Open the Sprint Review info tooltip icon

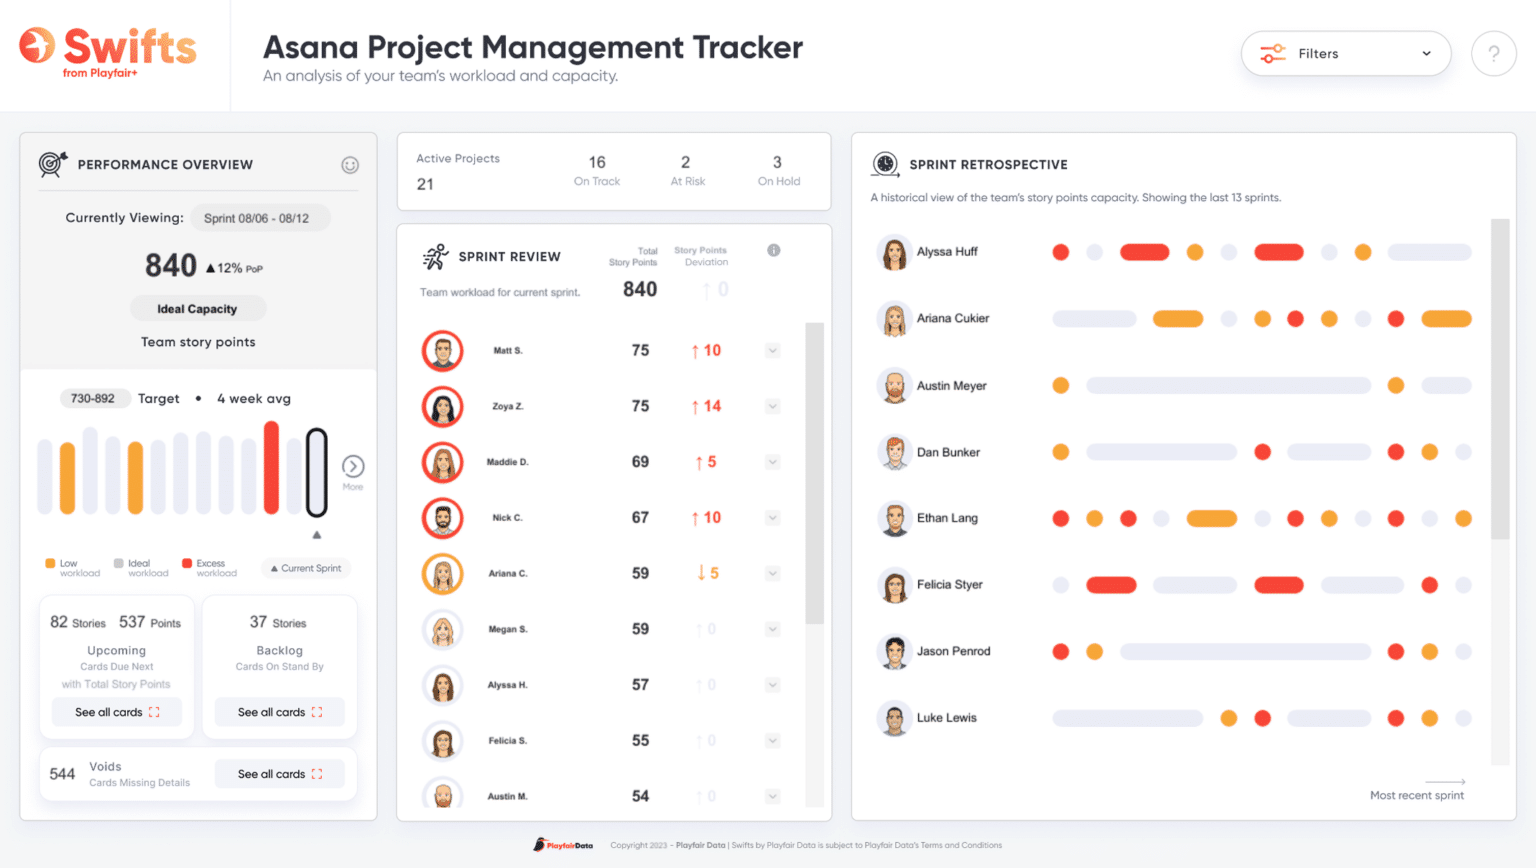(x=773, y=250)
